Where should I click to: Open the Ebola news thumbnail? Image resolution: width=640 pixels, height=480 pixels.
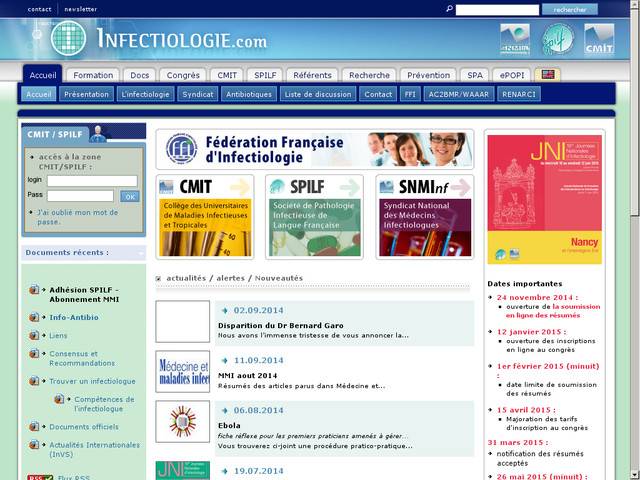[182, 421]
